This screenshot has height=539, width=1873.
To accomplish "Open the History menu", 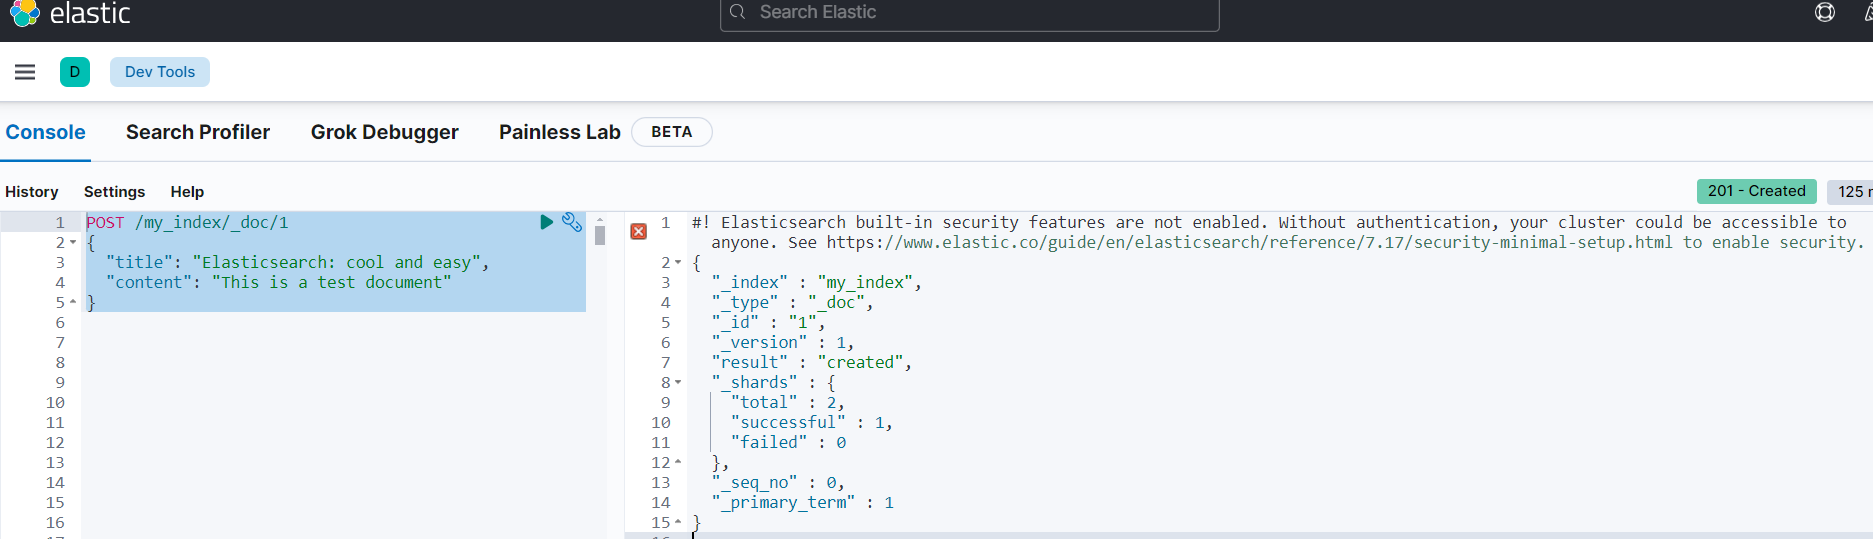I will 32,192.
